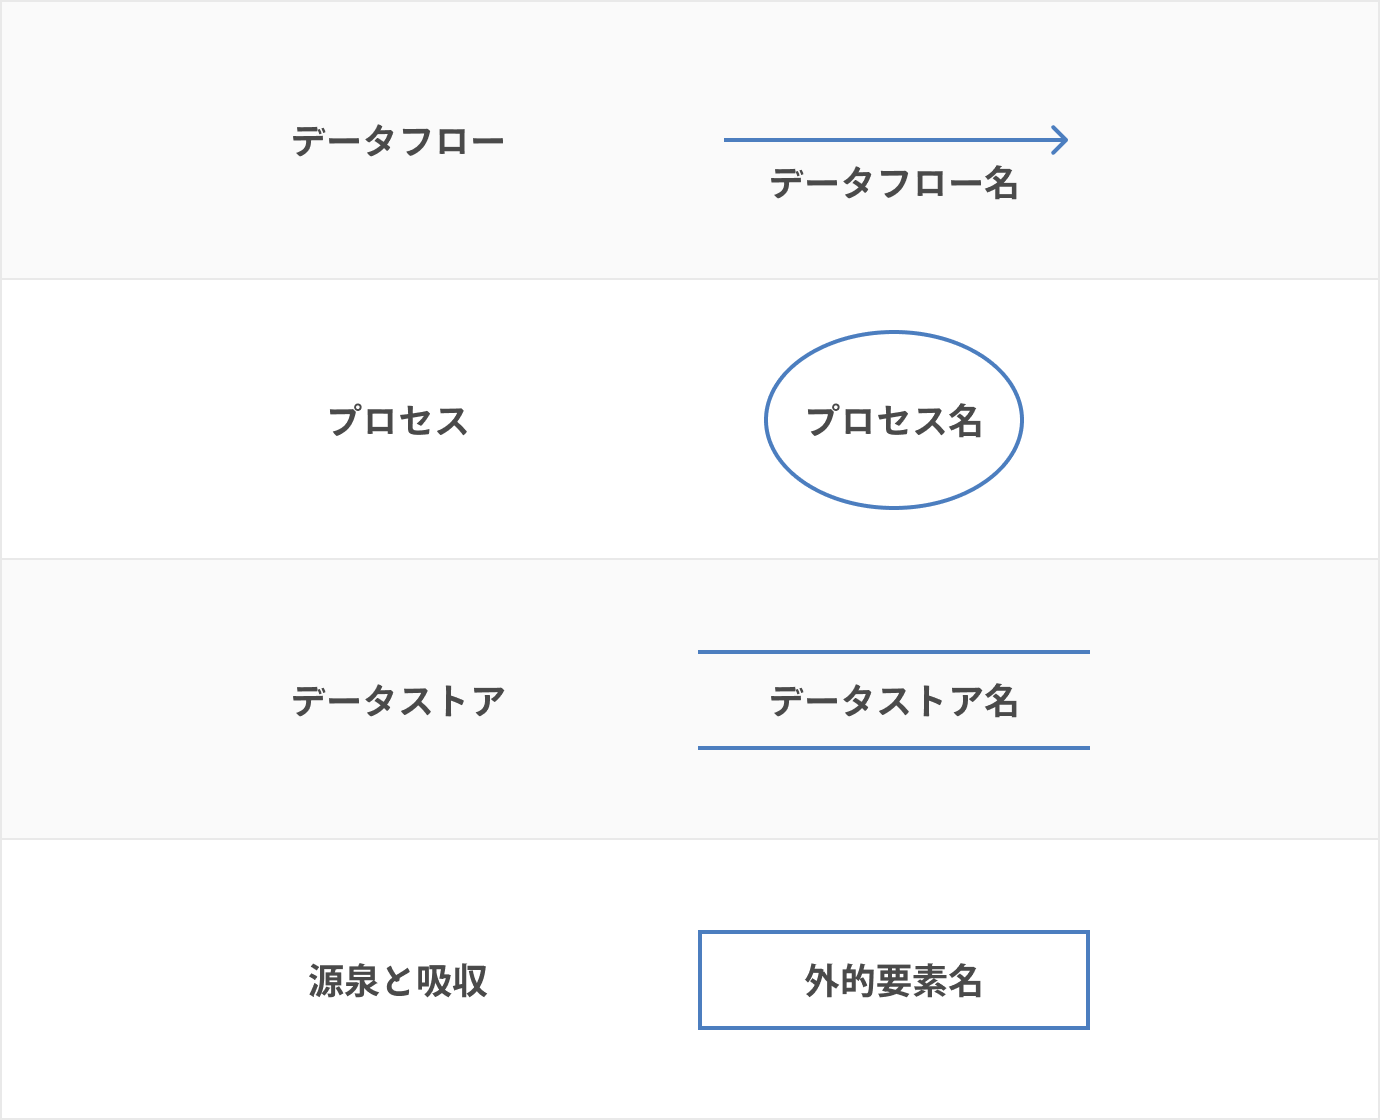The height and width of the screenshot is (1120, 1380).
Task: Click the 名 character in データストア名
Action: tap(1000, 701)
